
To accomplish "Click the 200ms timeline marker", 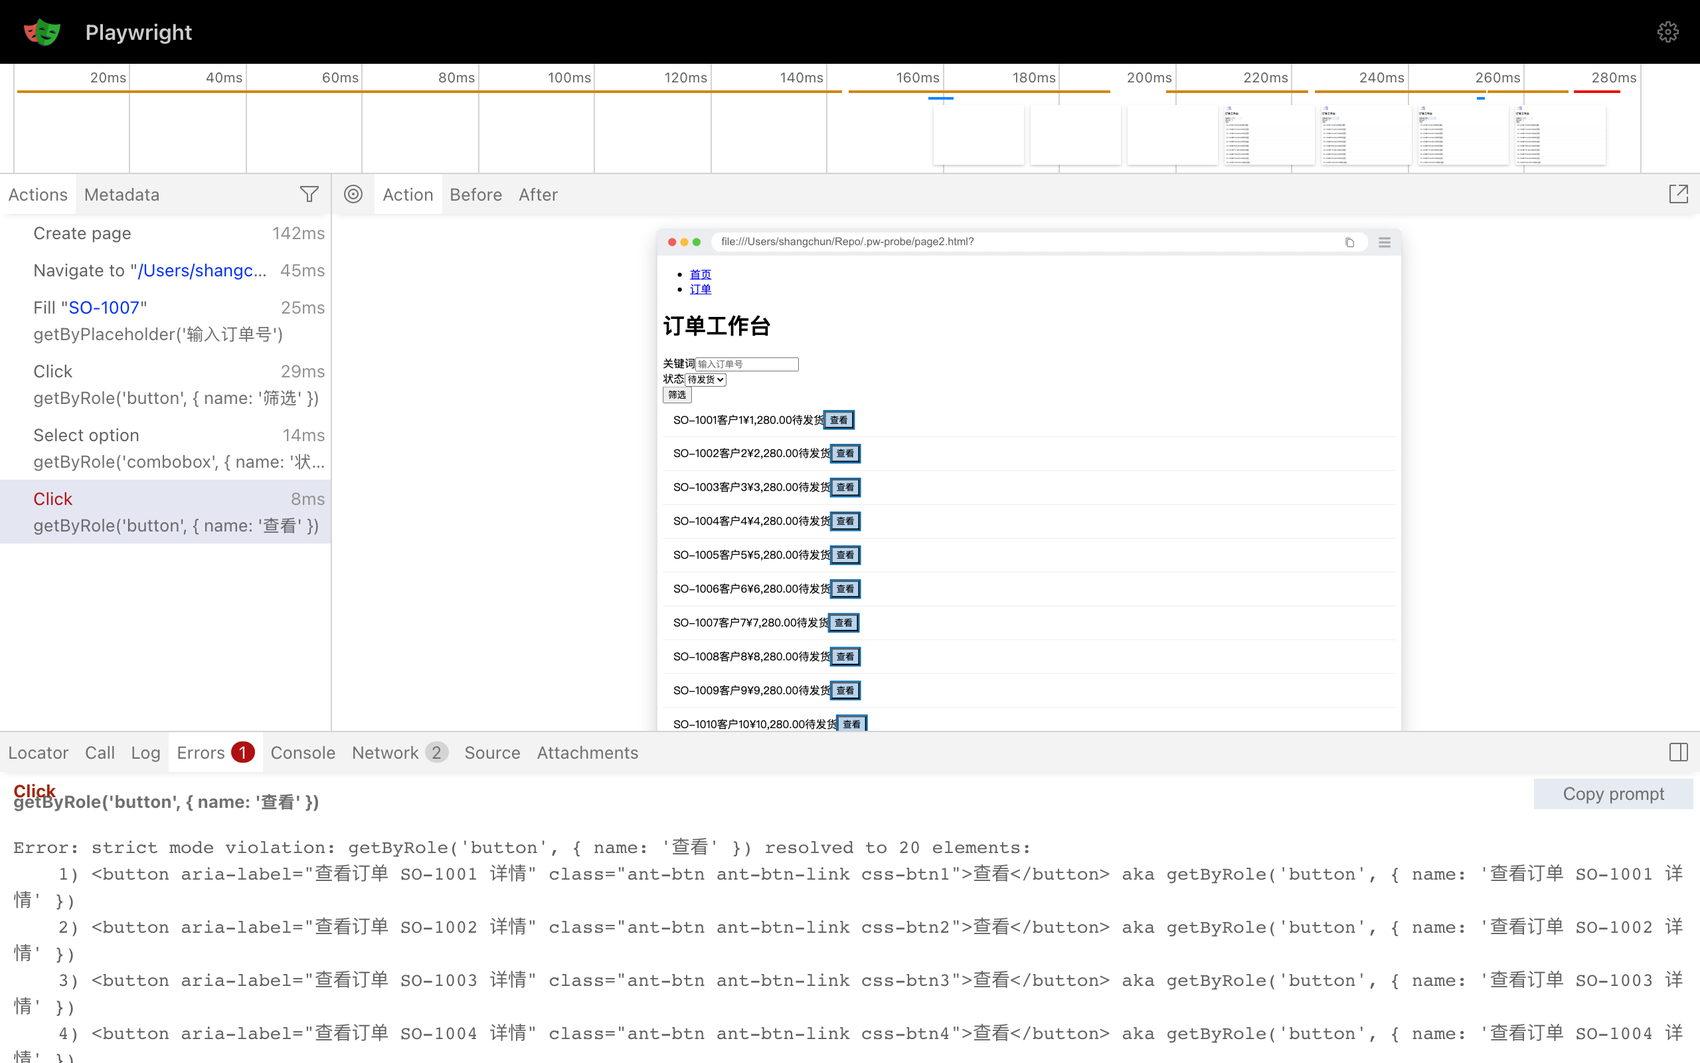I will coord(1149,77).
